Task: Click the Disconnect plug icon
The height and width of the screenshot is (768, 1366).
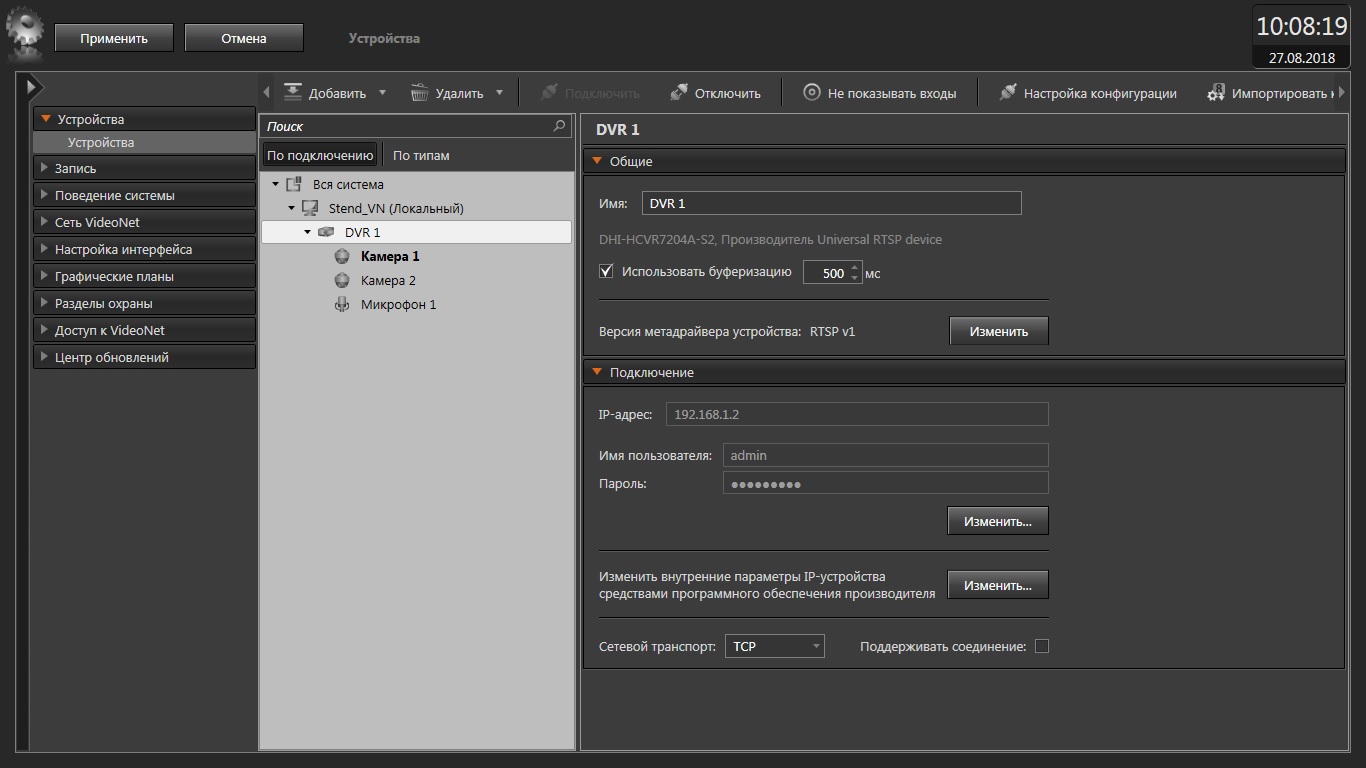Action: (679, 93)
